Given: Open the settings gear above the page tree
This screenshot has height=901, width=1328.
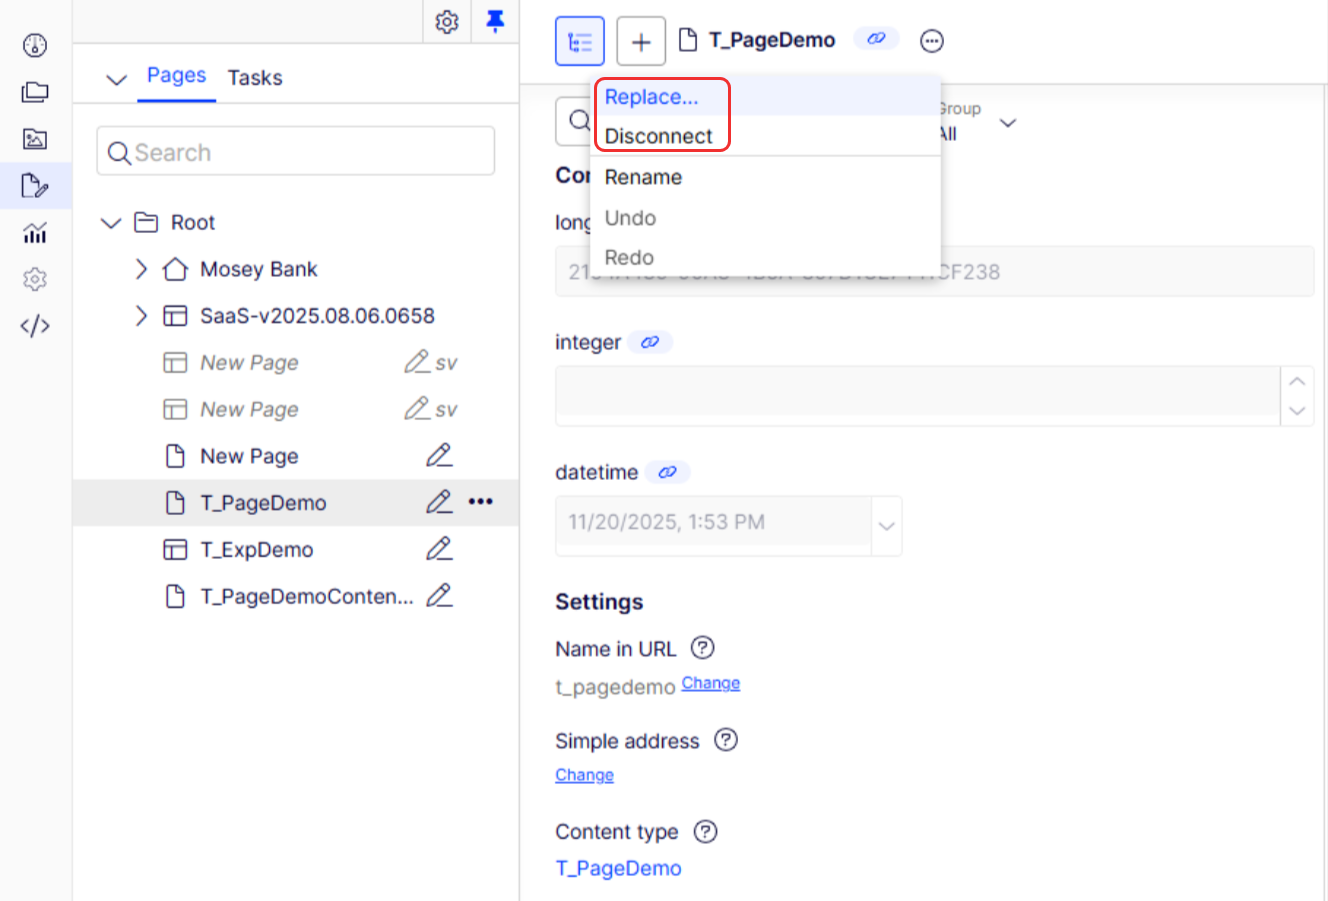Looking at the screenshot, I should [447, 21].
